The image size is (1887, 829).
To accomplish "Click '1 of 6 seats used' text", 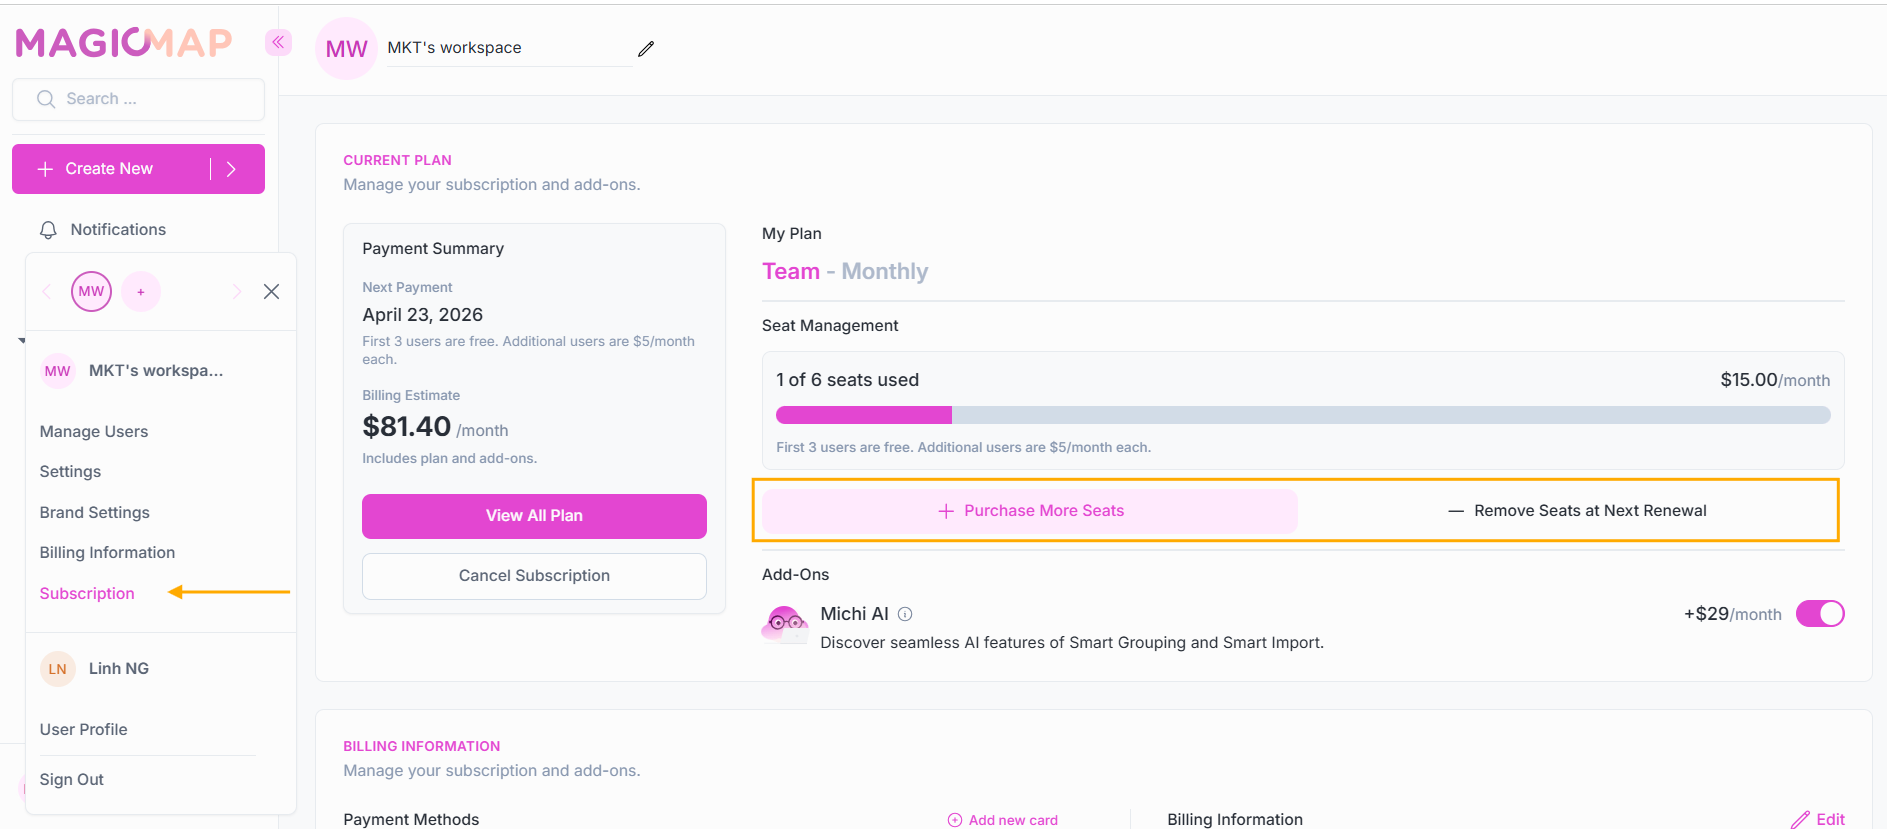I will (x=847, y=380).
